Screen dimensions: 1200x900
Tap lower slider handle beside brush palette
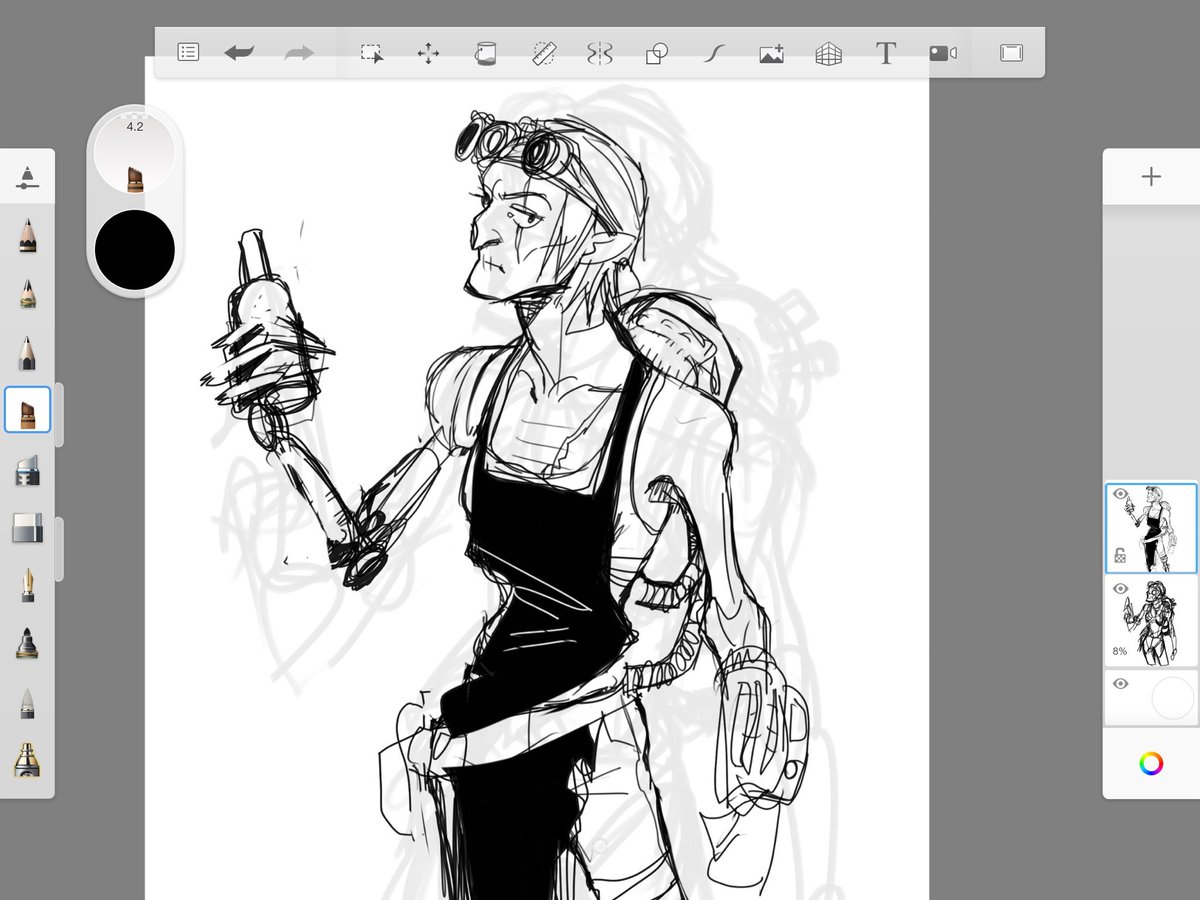tap(59, 549)
